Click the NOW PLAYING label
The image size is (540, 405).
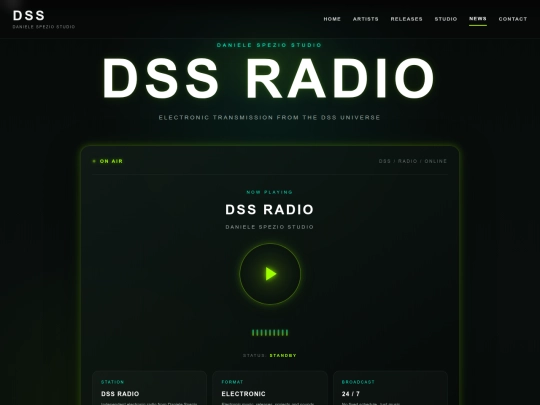coord(270,192)
